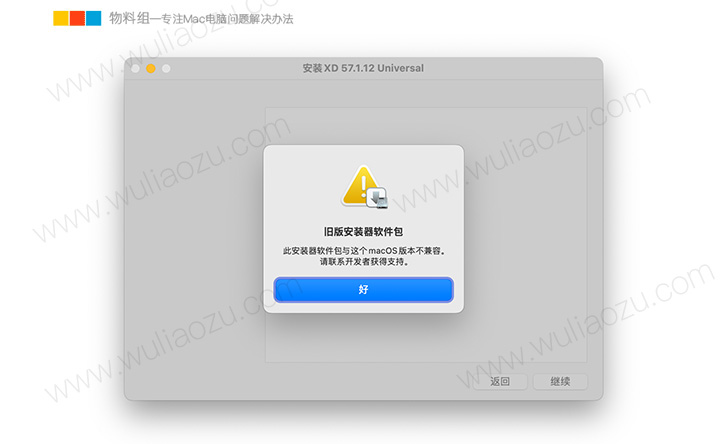Image resolution: width=720 pixels, height=444 pixels.
Task: Click the message 此安装器软件包与这个macOS版本不兼容
Action: tap(364, 251)
